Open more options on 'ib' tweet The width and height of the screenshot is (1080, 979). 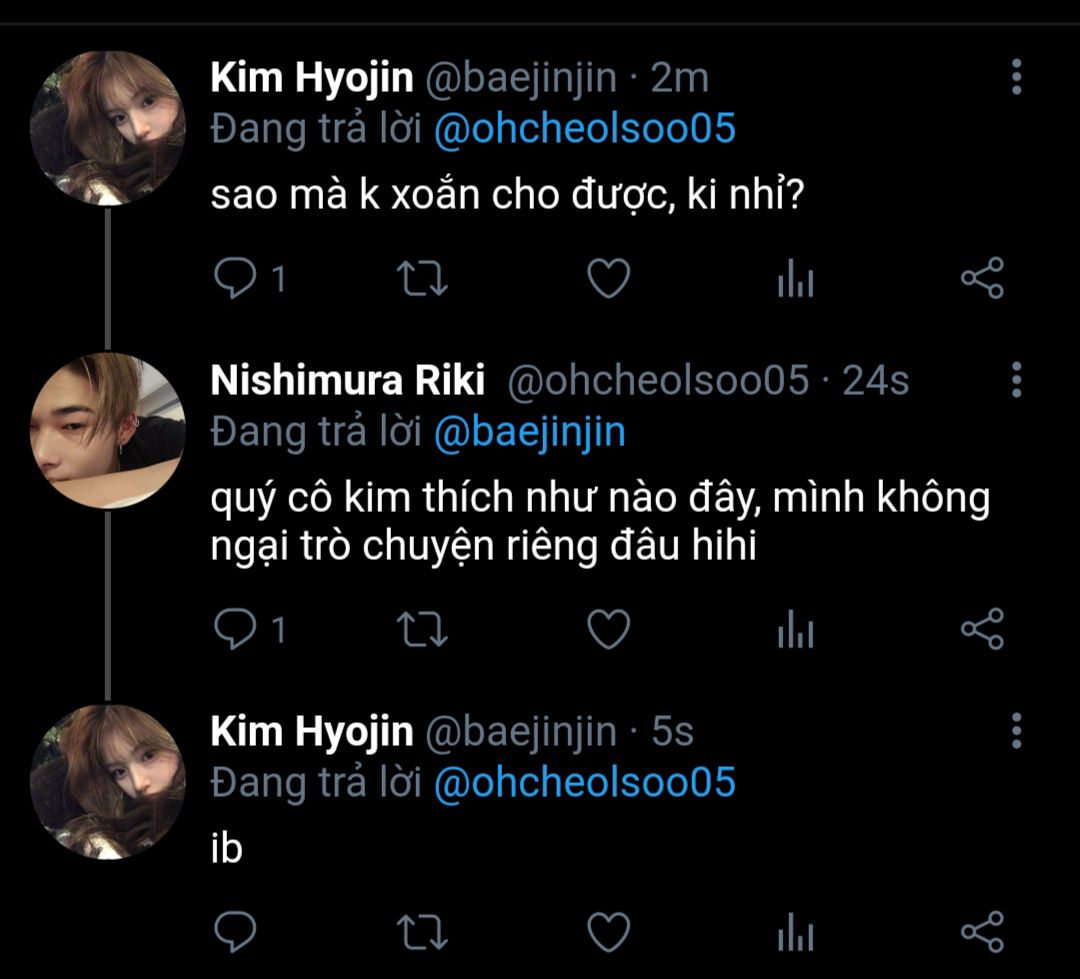1016,731
